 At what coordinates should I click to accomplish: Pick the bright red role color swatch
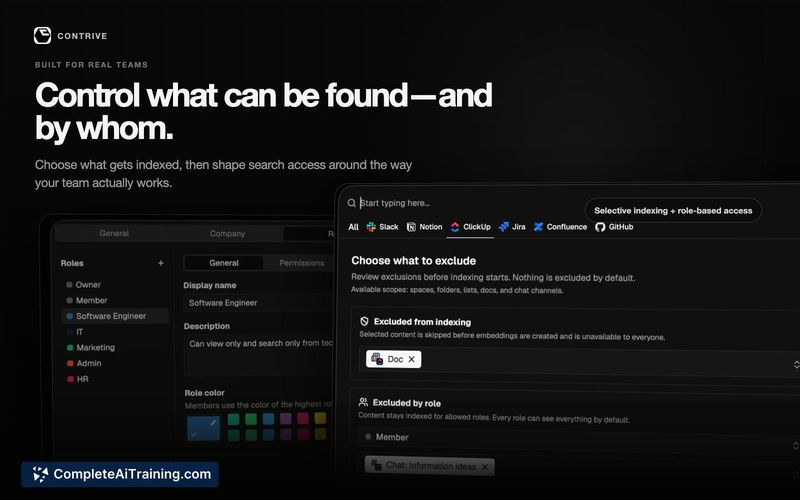click(x=303, y=418)
